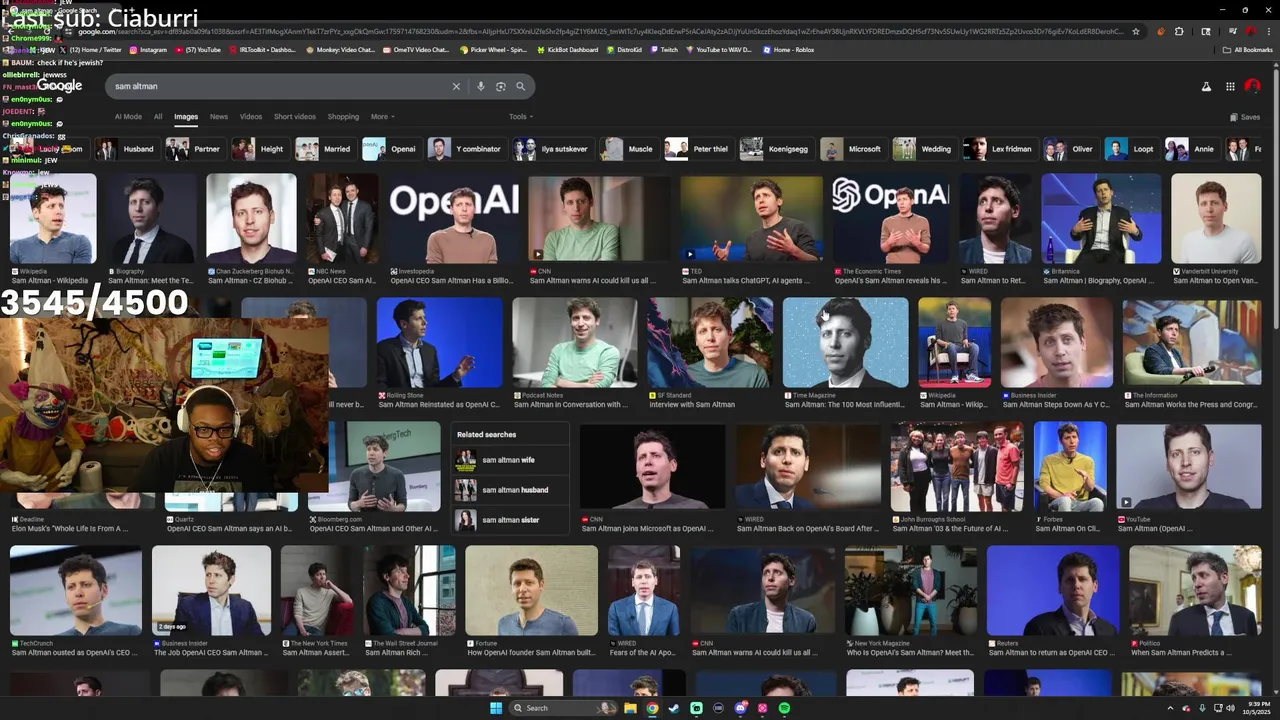
Task: Open Search Labs flask icon
Action: [x=1206, y=87]
